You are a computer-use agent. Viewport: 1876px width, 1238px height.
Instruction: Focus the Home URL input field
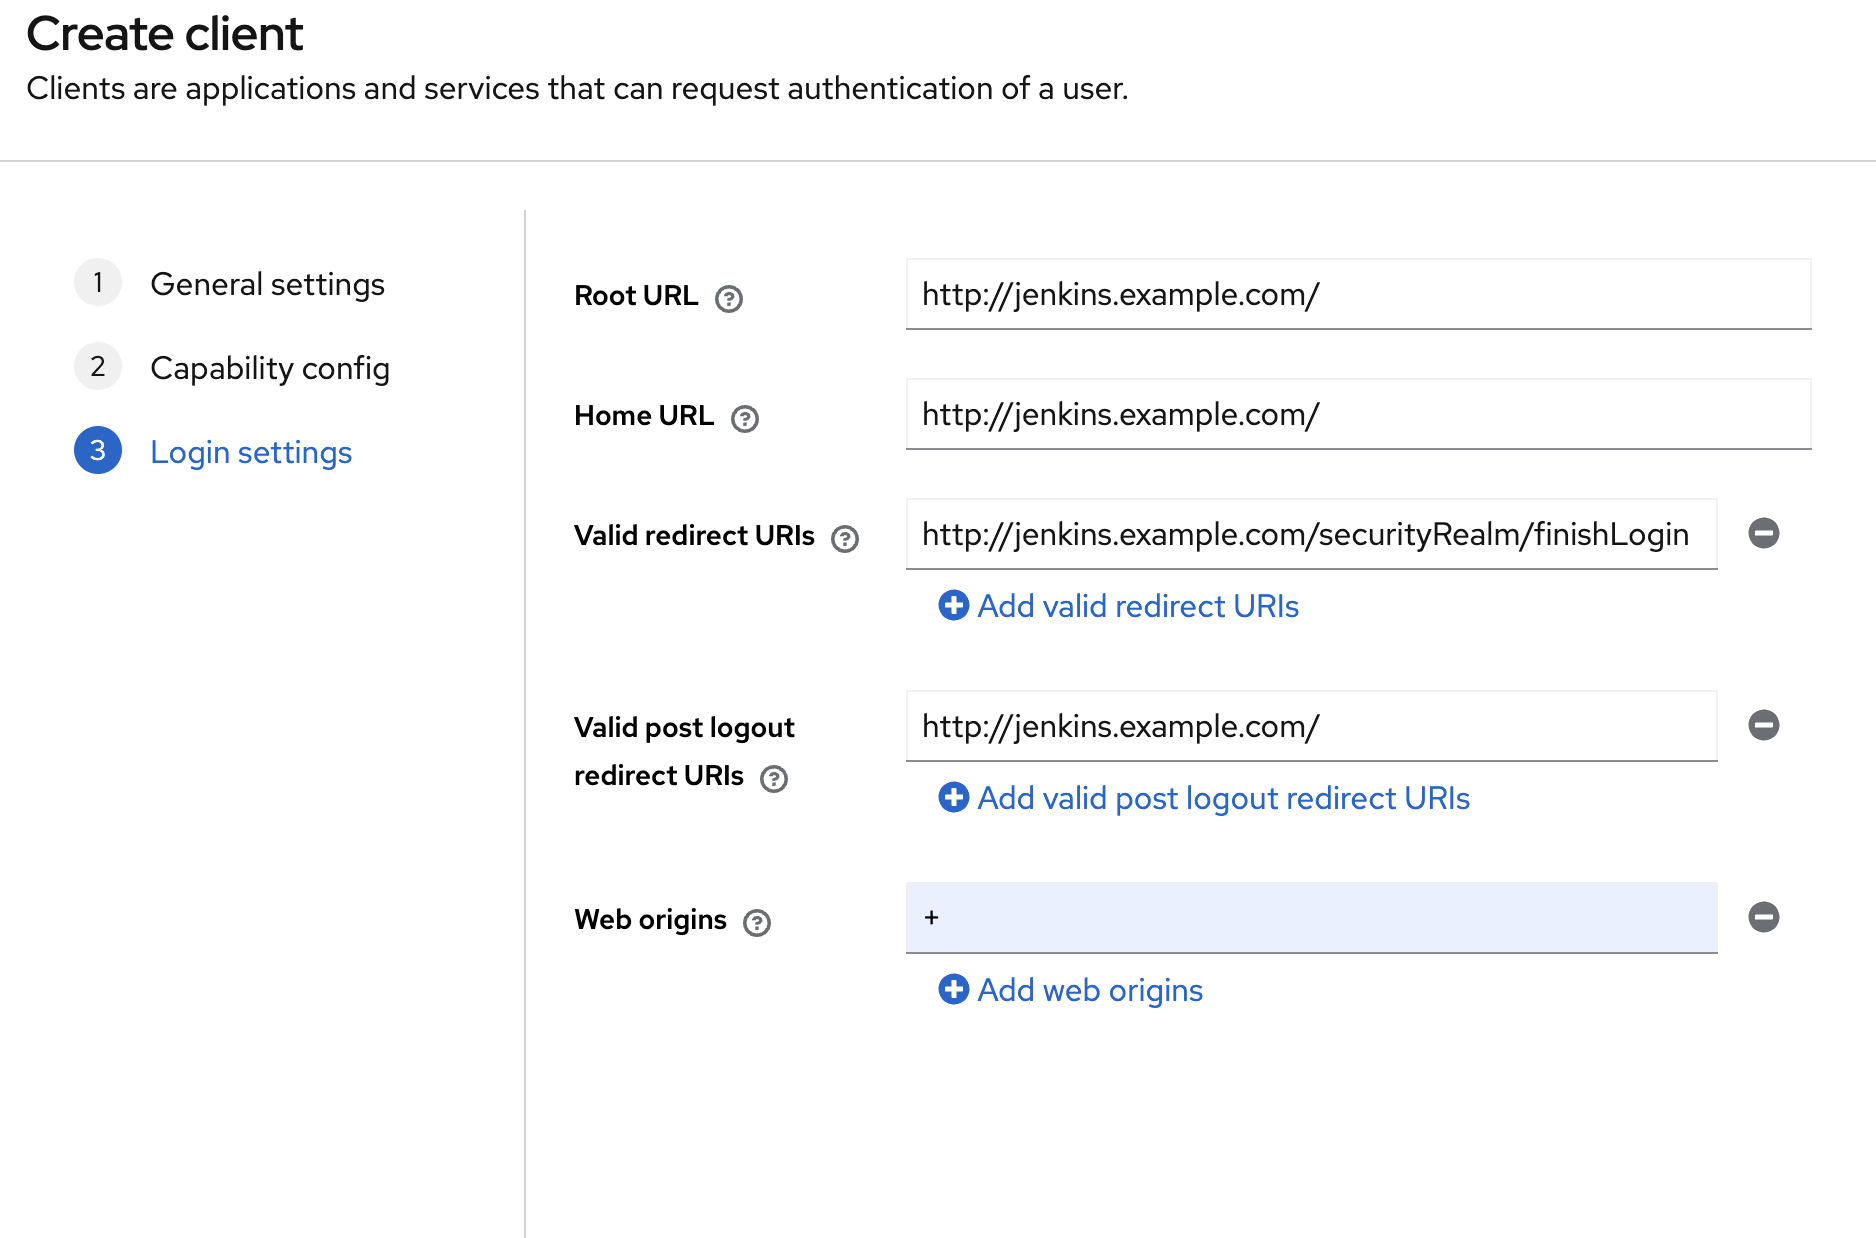[1358, 415]
